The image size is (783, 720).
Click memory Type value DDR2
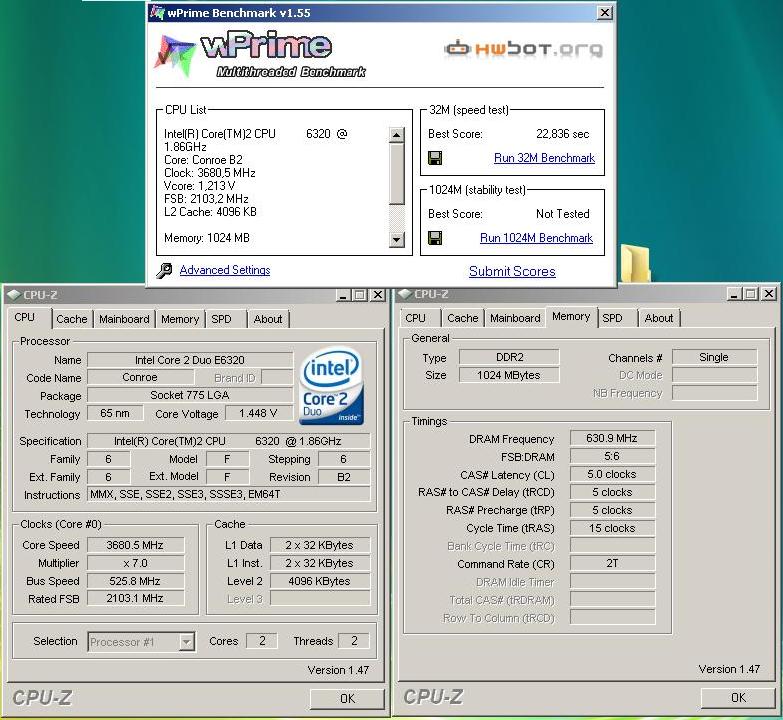click(509, 358)
